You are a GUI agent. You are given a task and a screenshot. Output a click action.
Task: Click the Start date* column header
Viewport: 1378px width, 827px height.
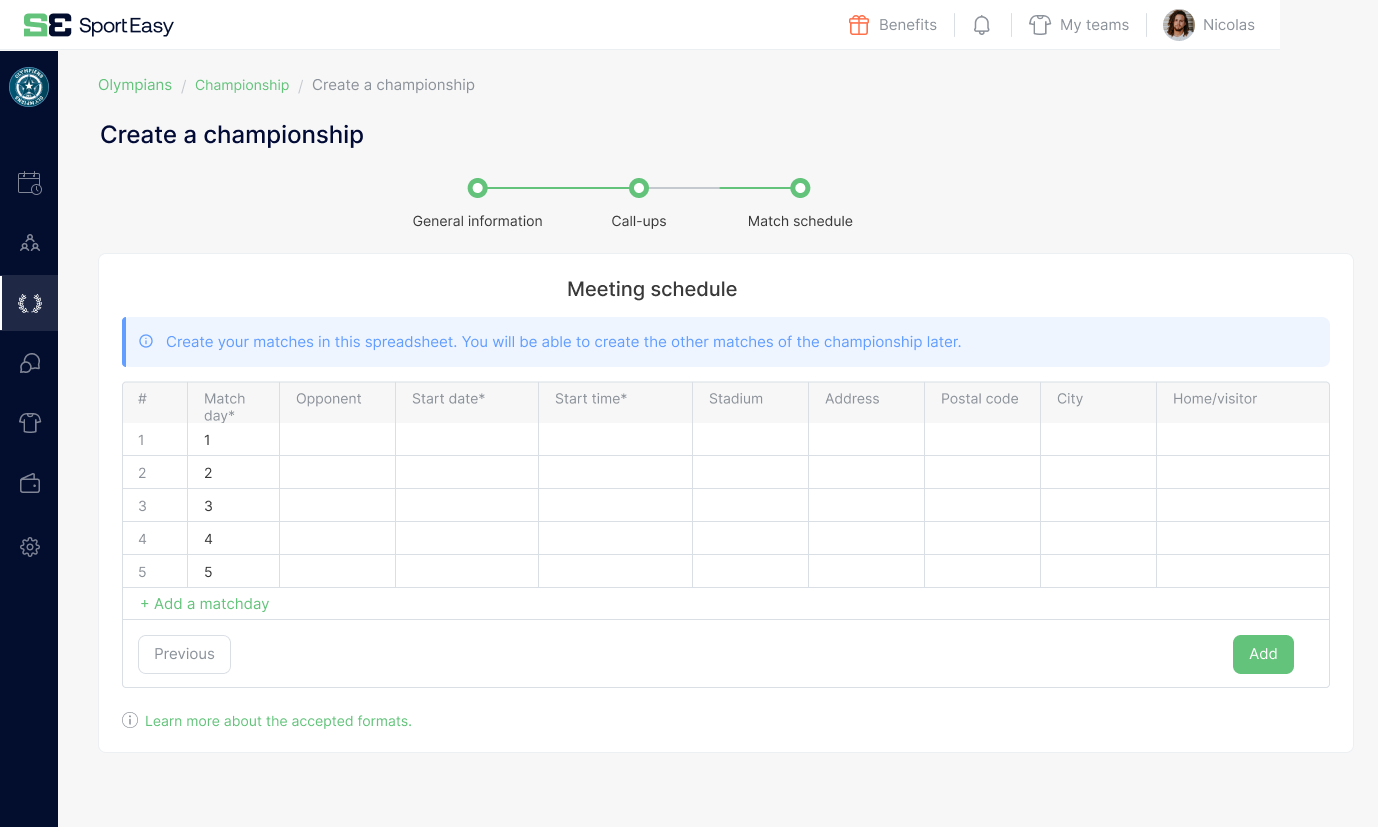(467, 403)
